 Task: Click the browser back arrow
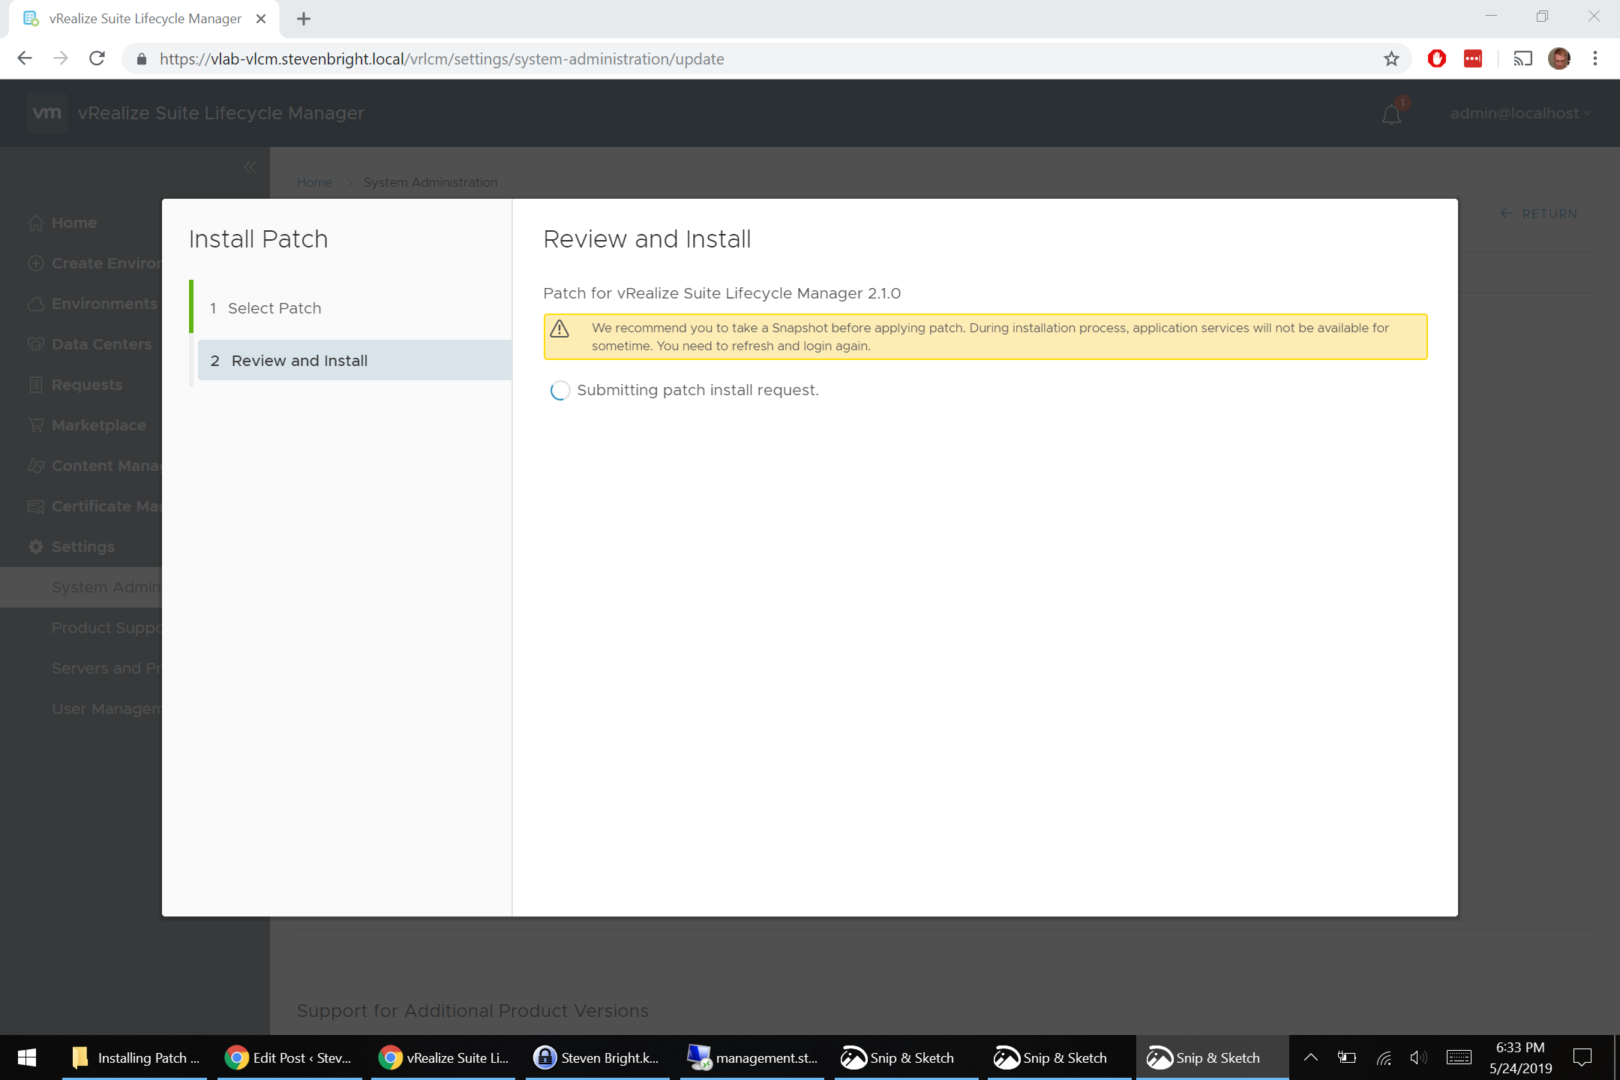click(25, 59)
